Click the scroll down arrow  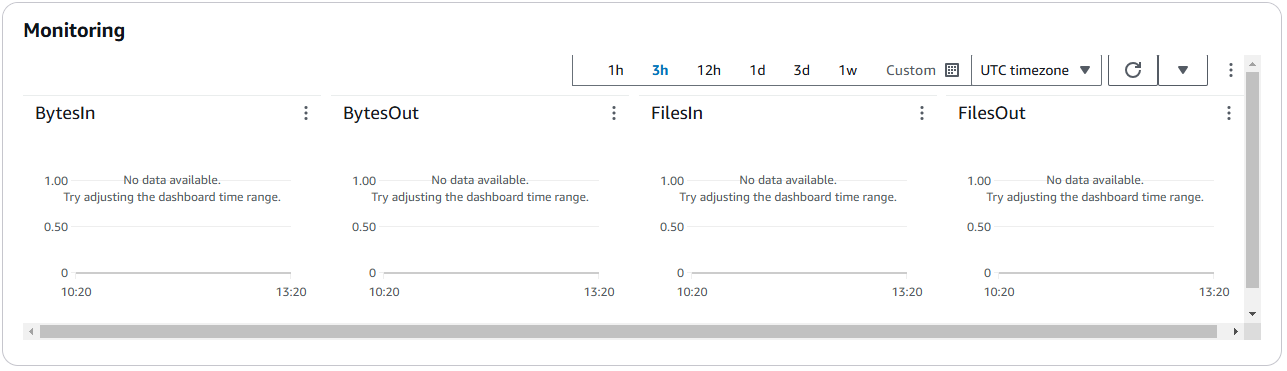click(x=1252, y=313)
